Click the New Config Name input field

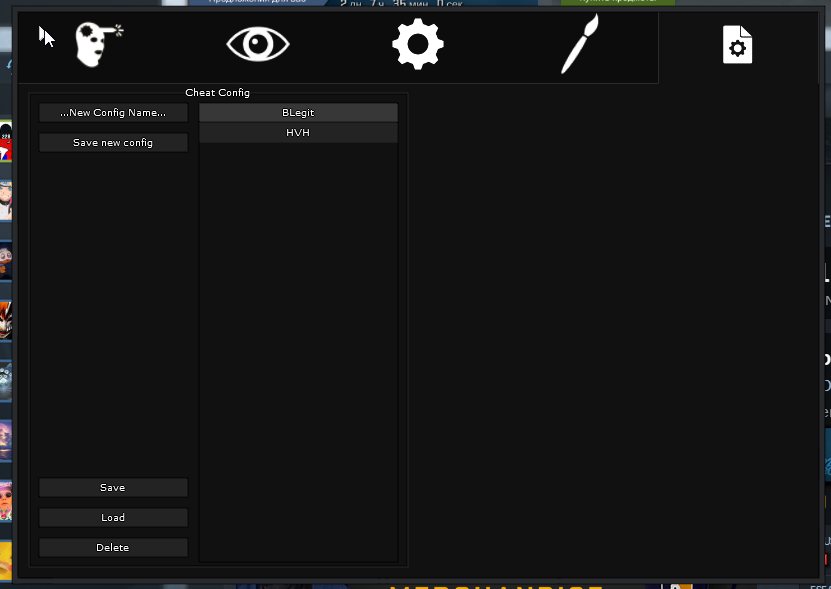pos(113,113)
